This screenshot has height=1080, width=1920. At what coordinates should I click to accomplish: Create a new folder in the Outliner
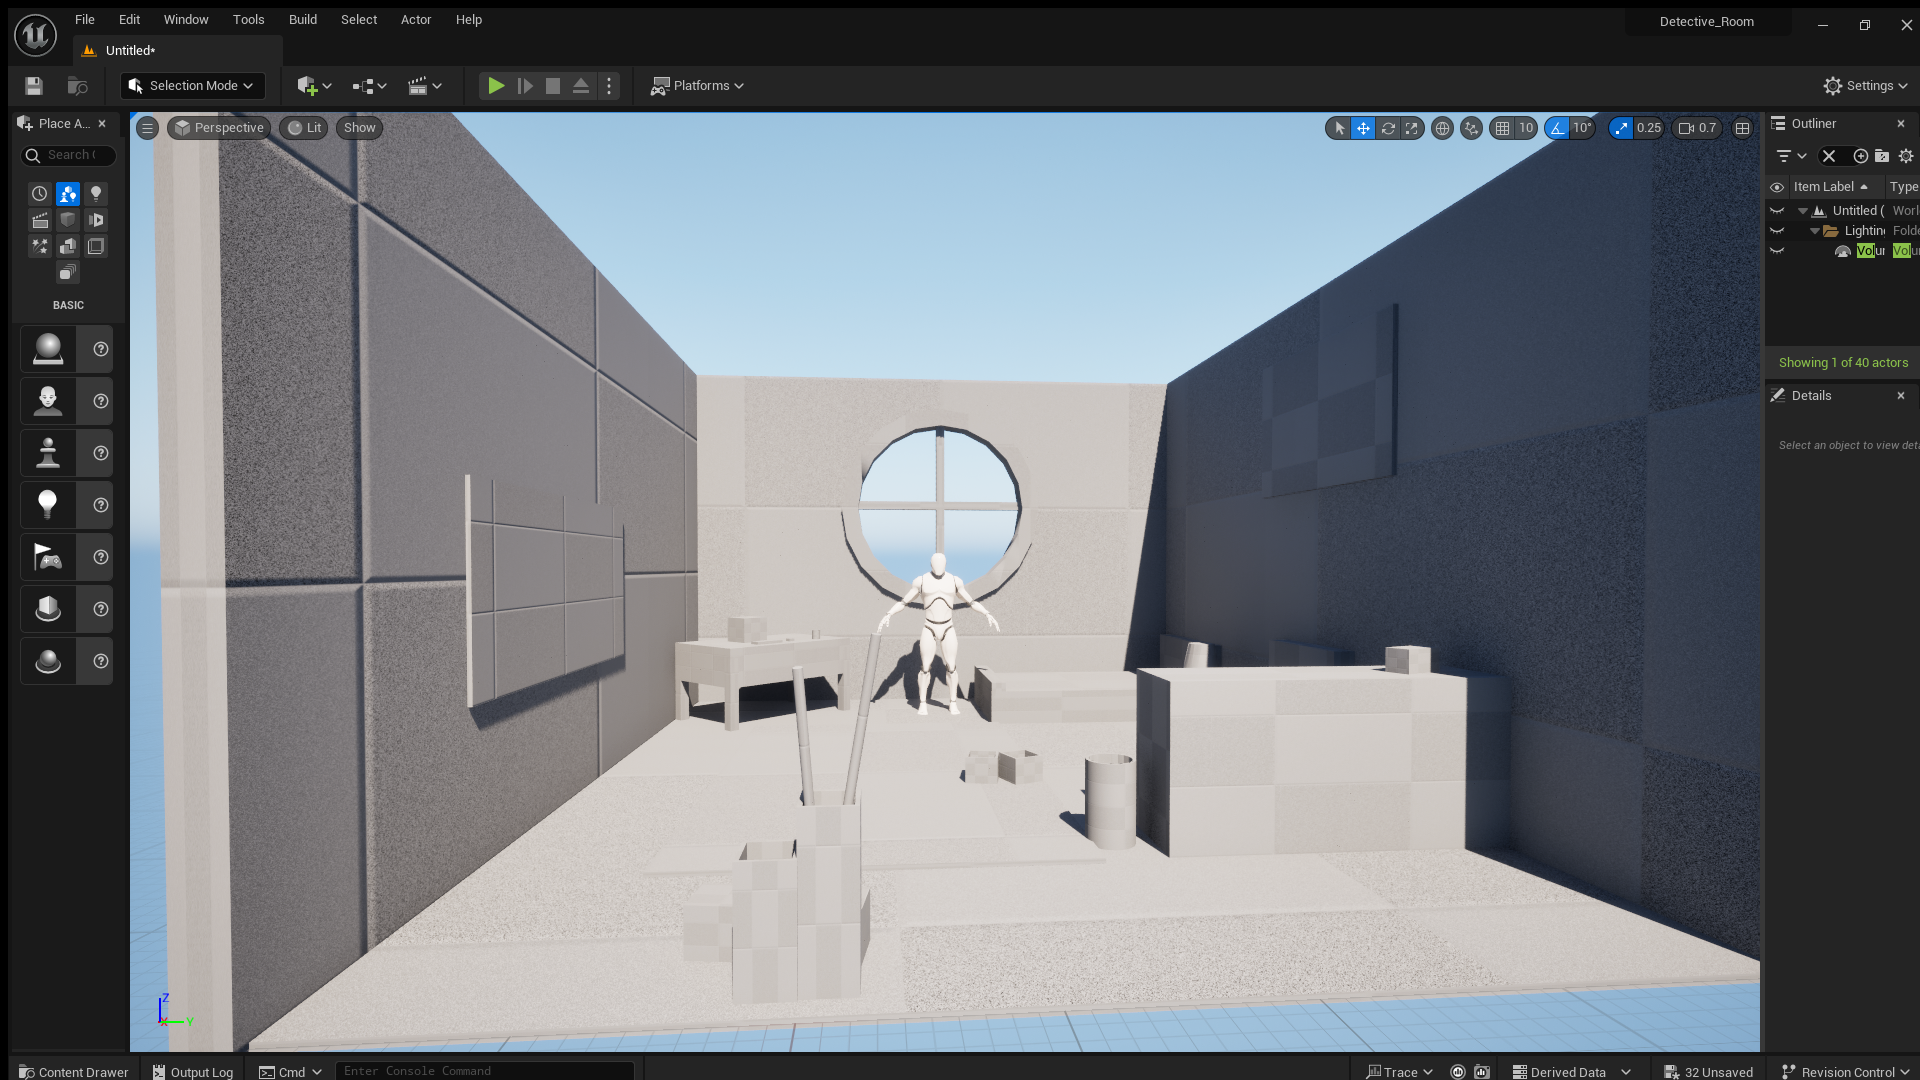point(1882,156)
